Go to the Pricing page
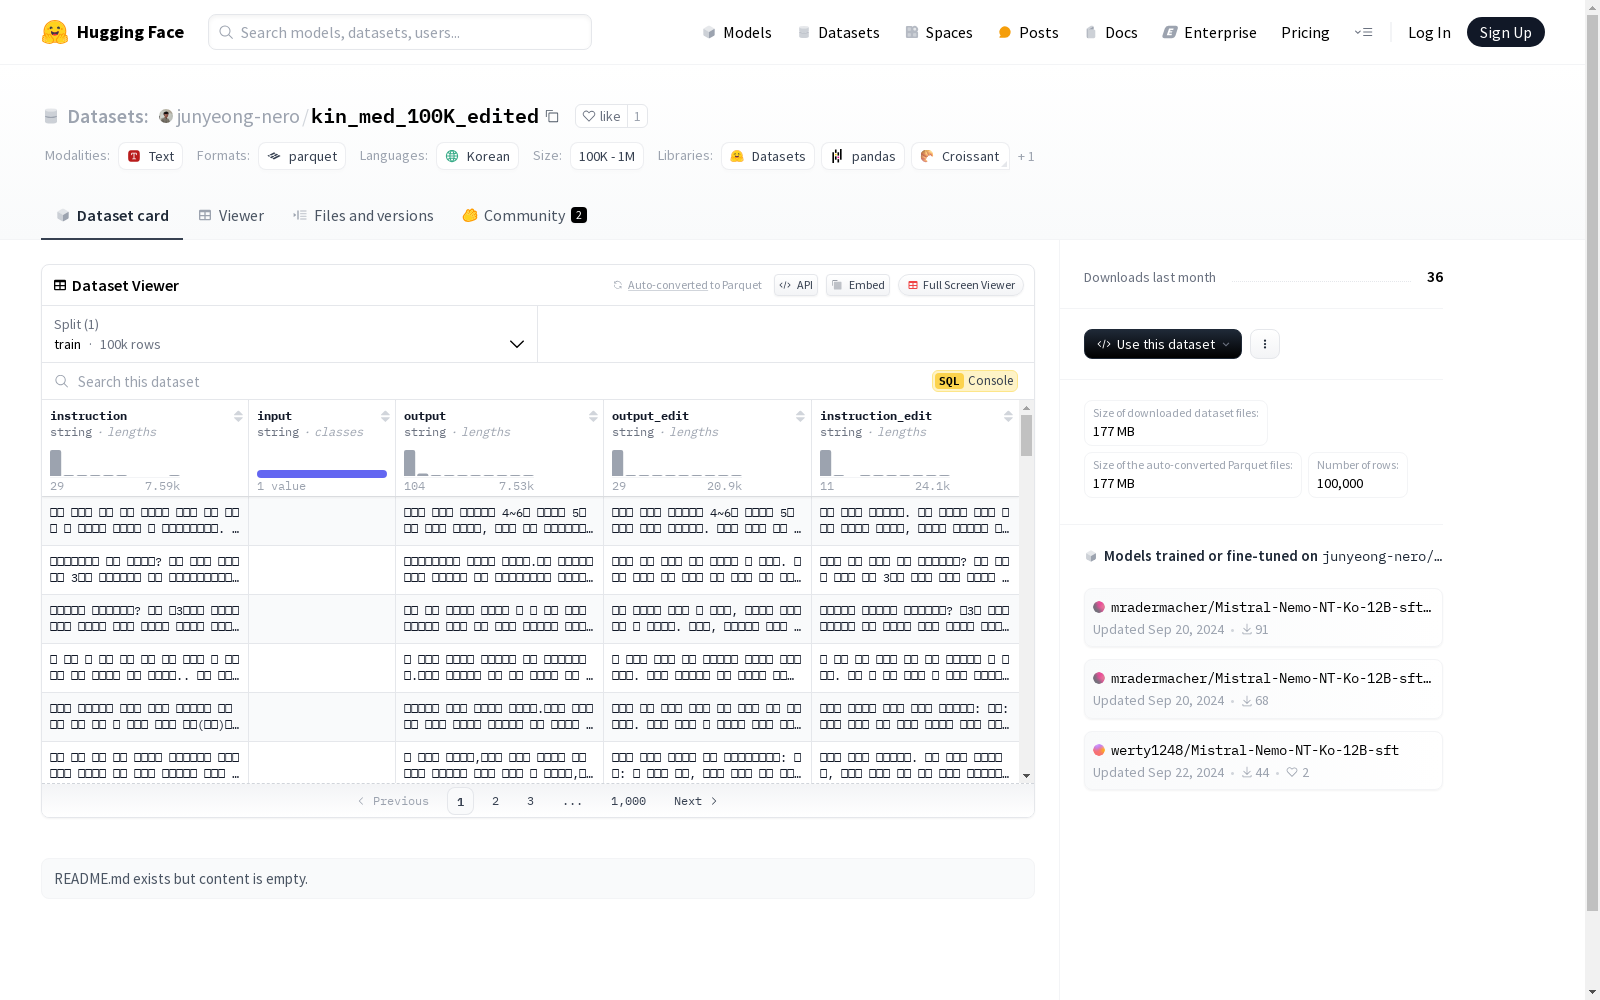This screenshot has height=1000, width=1600. tap(1305, 32)
